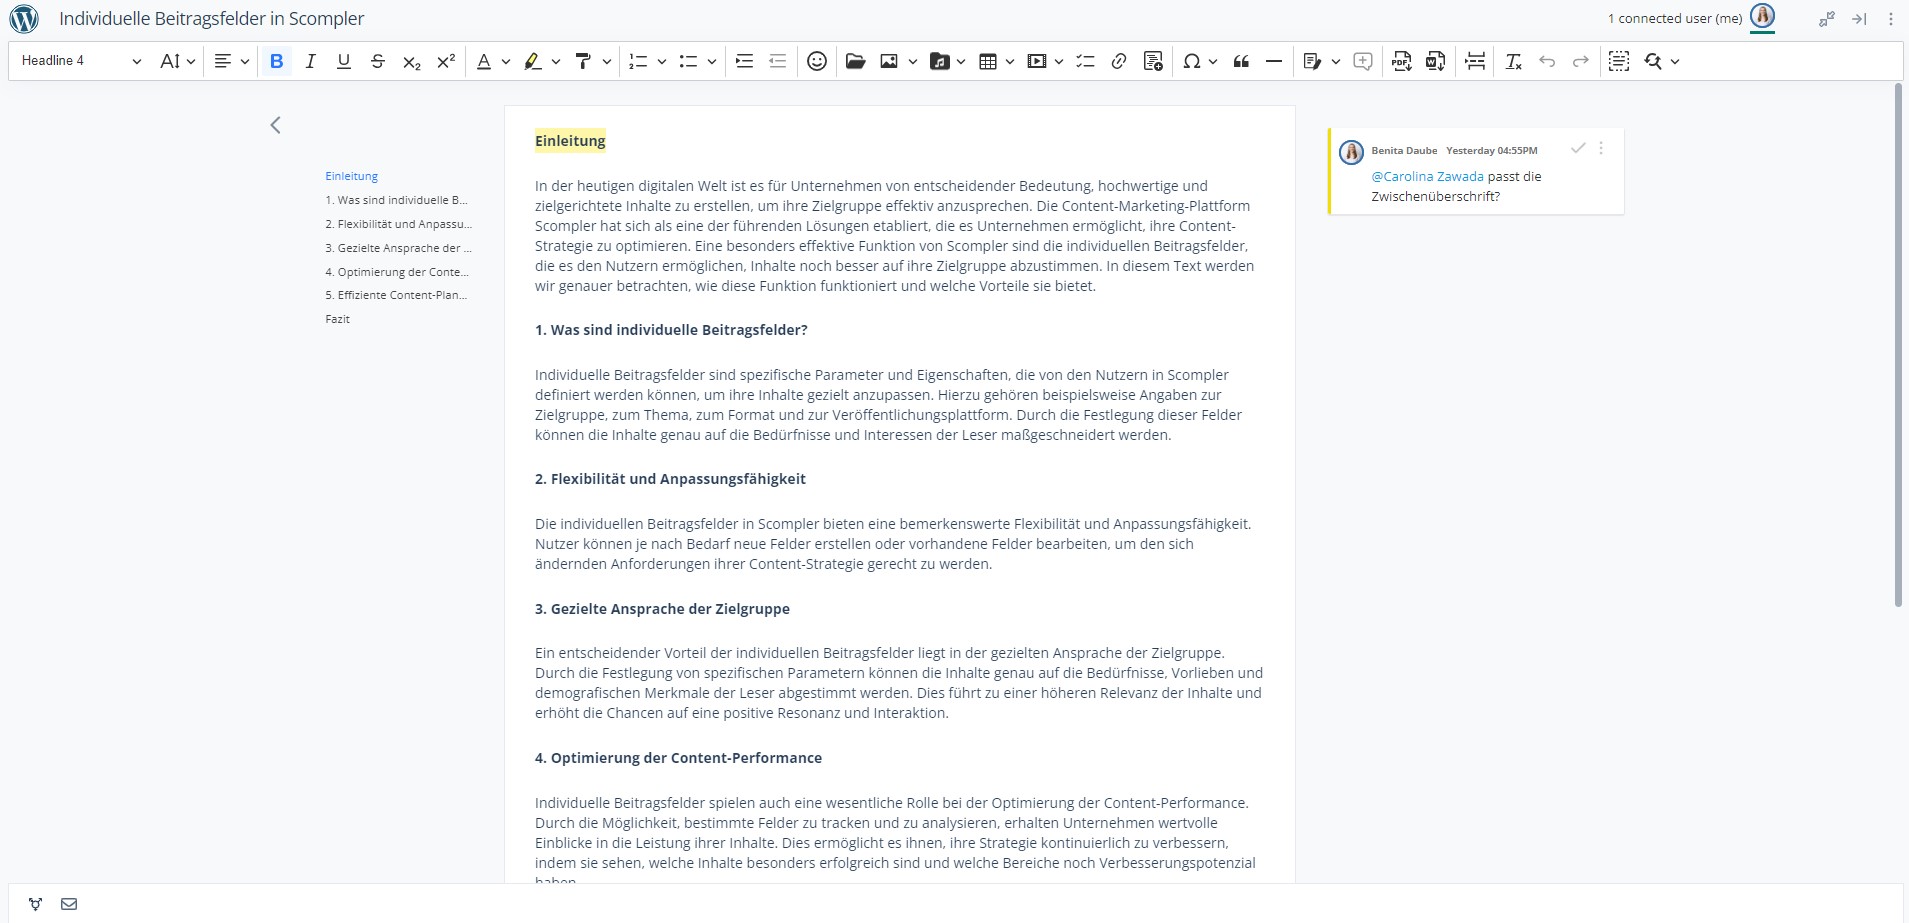Open the font color picker
This screenshot has width=1909, height=923.
(484, 61)
